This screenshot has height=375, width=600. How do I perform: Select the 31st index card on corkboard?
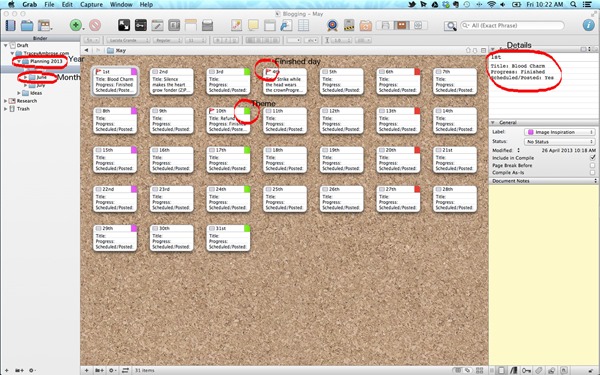click(x=228, y=238)
